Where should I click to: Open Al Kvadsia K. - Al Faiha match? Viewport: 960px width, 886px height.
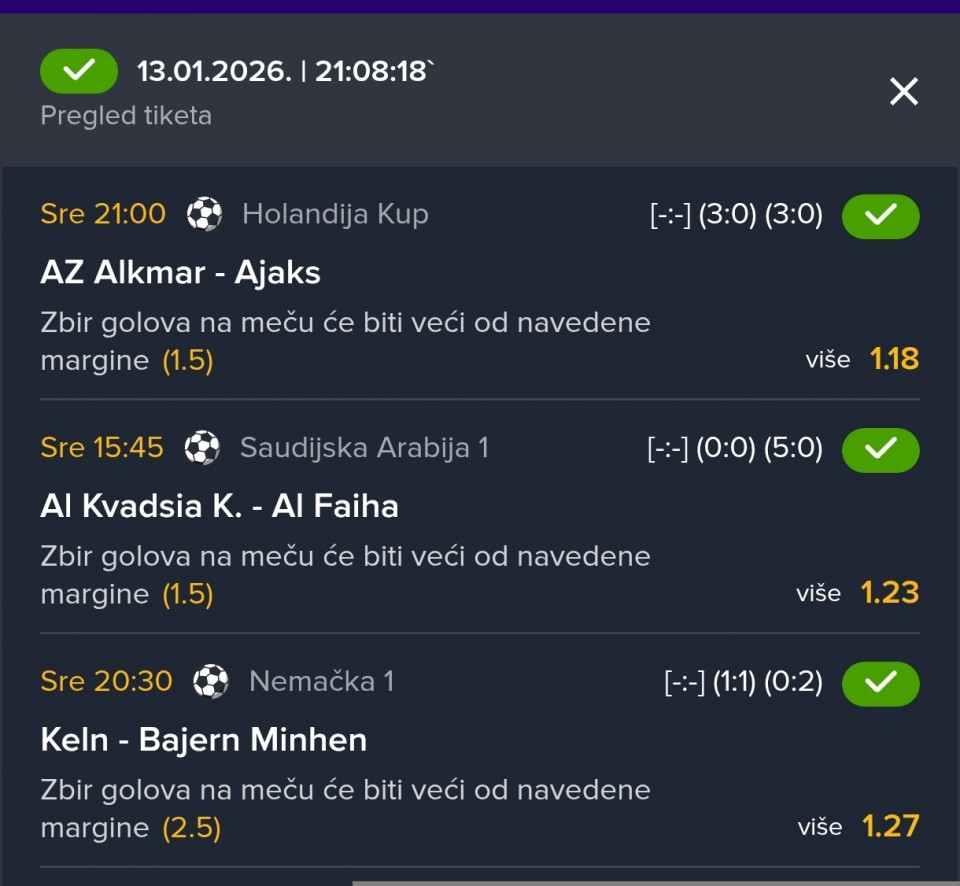tap(219, 506)
